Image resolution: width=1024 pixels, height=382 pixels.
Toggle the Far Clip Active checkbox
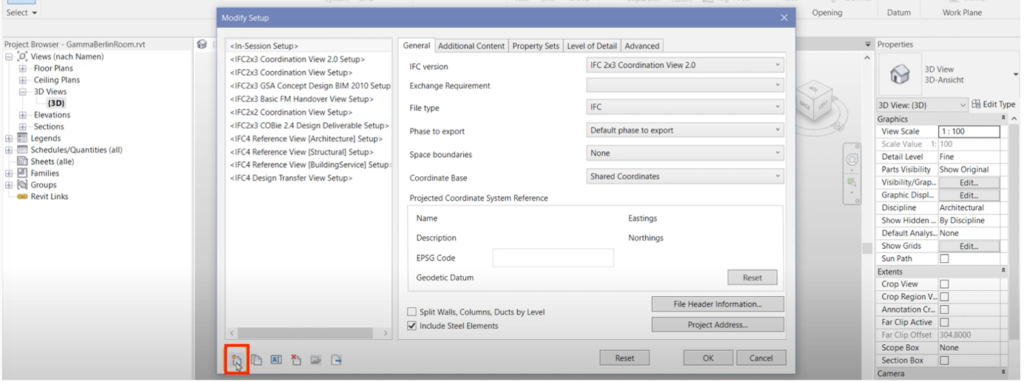tap(944, 323)
